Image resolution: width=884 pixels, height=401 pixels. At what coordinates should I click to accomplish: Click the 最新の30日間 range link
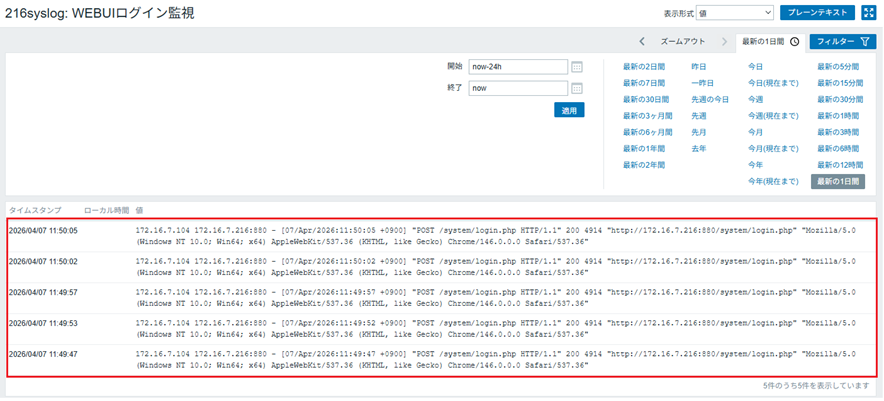645,100
